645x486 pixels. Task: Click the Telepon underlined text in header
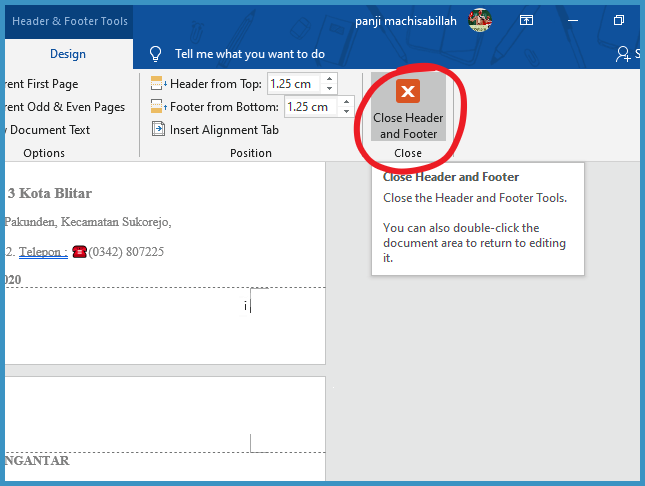(43, 251)
